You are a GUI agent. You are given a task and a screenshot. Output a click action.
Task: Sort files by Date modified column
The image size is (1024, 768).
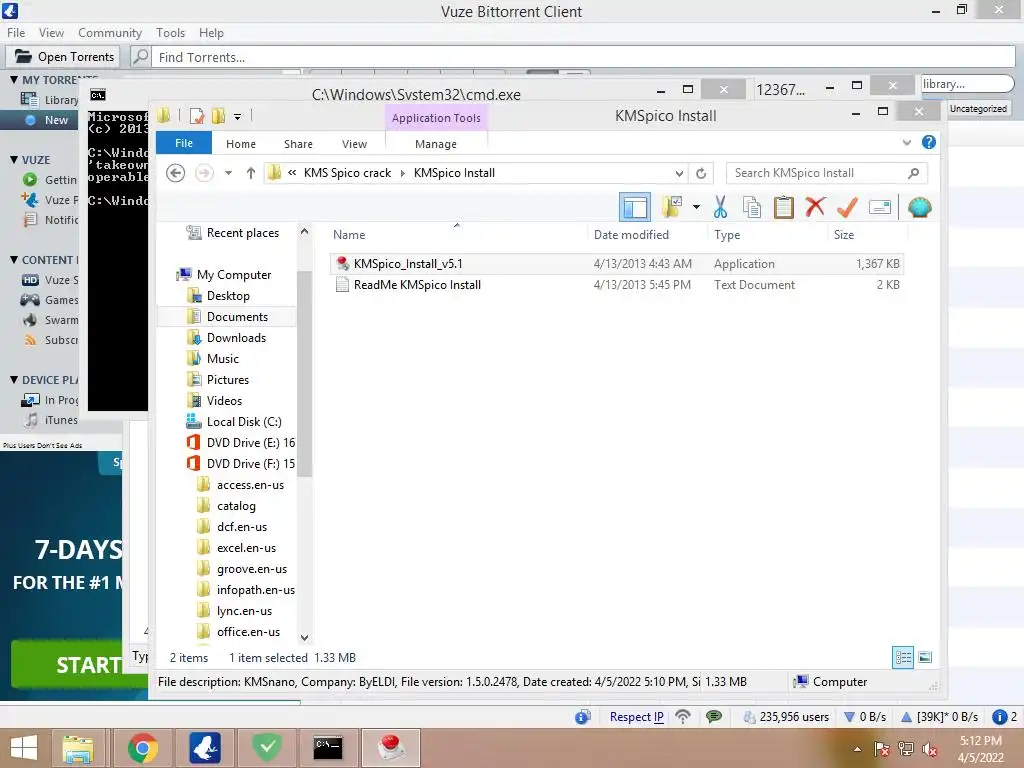coord(647,234)
